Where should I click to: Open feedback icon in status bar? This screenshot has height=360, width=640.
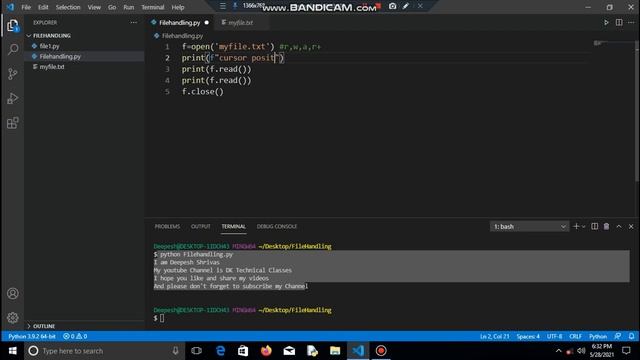coord(618,336)
